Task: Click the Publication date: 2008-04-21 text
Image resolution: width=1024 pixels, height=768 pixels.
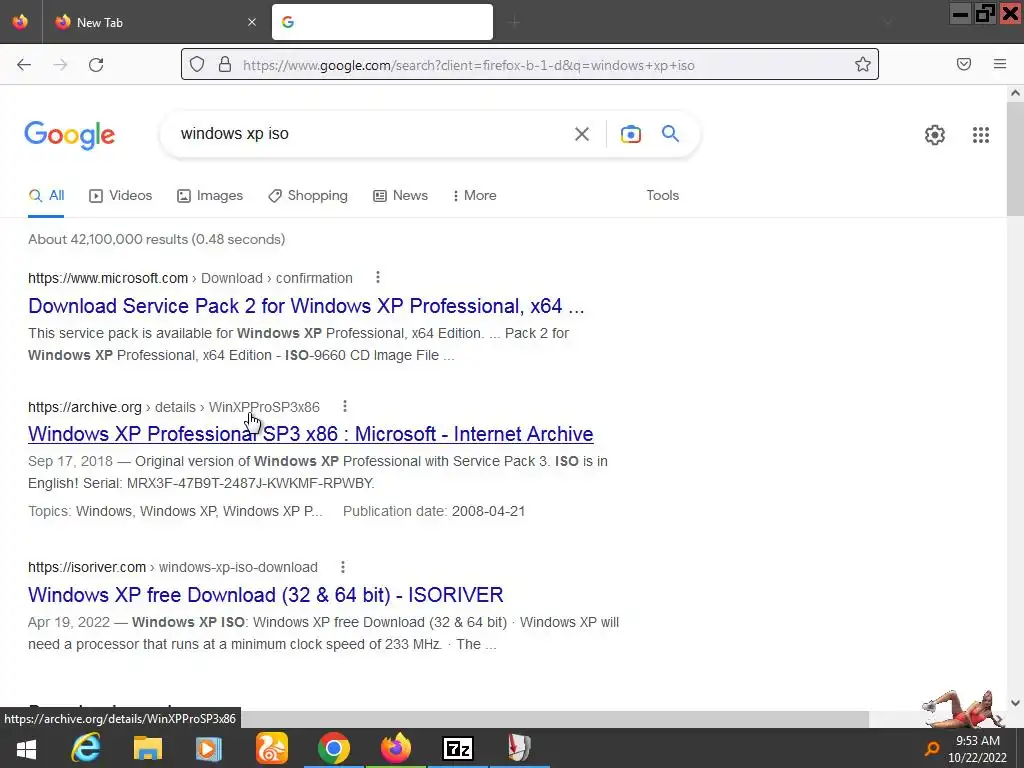Action: (434, 511)
